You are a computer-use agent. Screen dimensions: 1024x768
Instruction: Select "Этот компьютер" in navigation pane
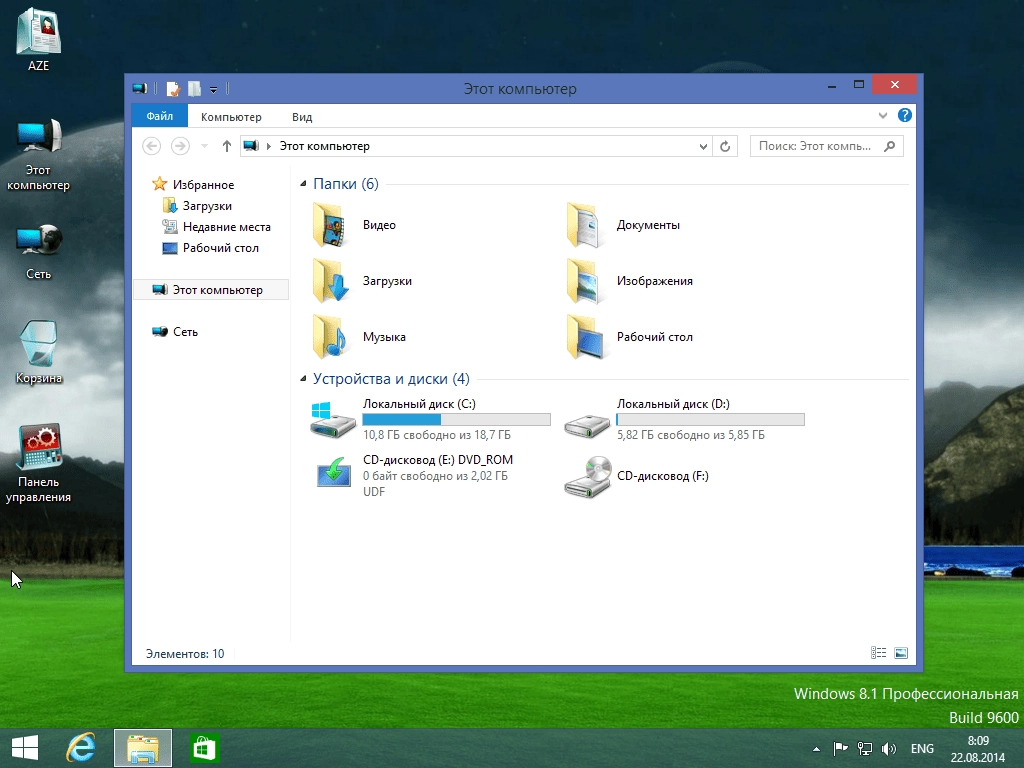(x=211, y=290)
